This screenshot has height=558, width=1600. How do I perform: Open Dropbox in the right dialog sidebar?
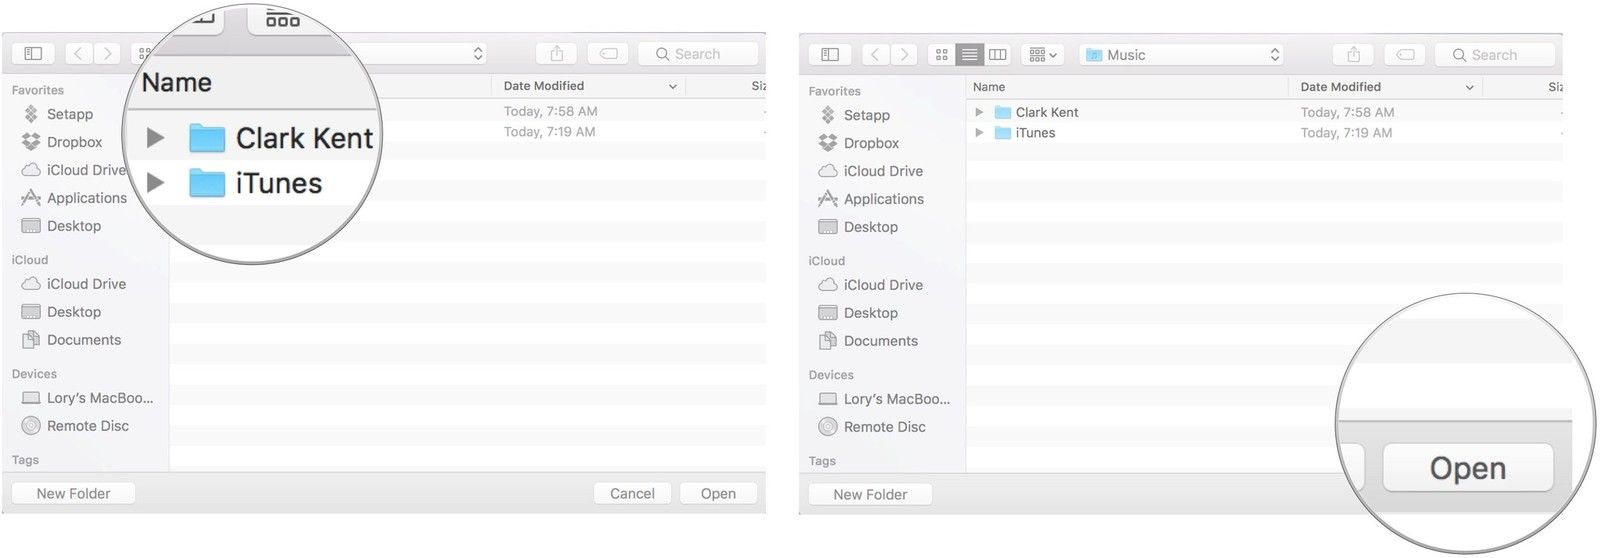coord(870,143)
